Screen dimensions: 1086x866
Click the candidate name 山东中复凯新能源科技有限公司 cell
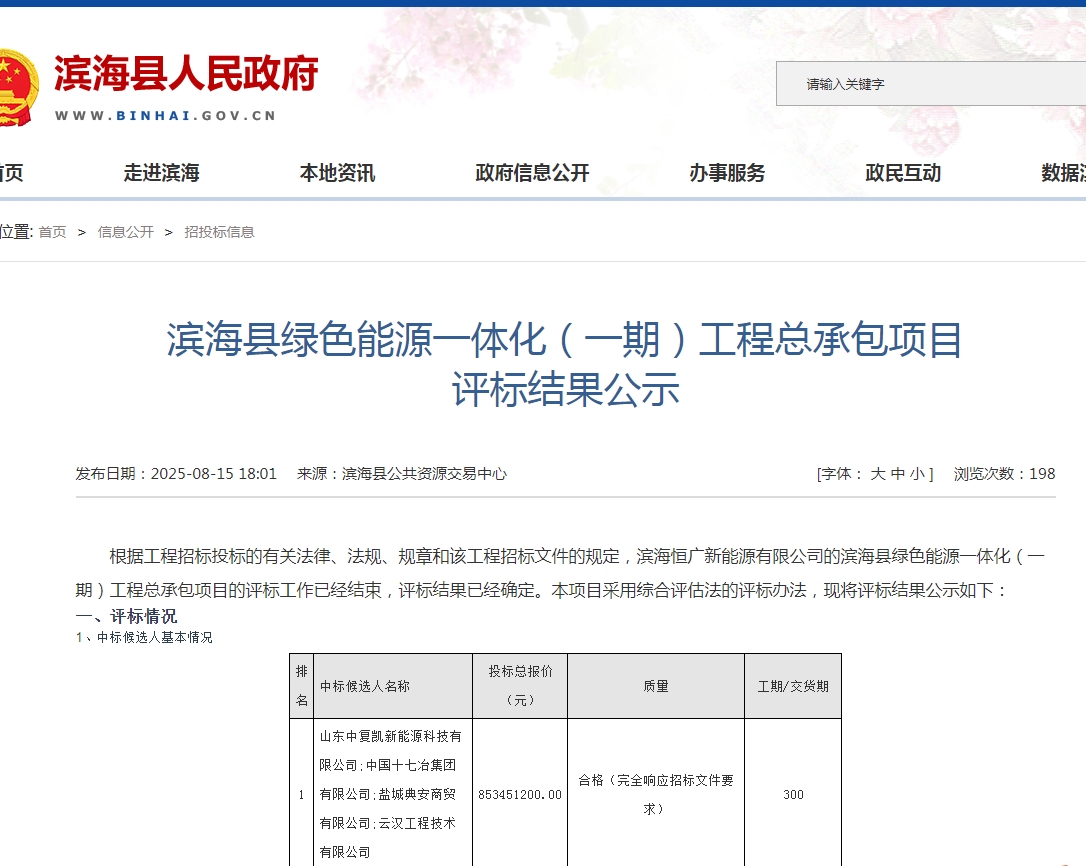coord(391,794)
